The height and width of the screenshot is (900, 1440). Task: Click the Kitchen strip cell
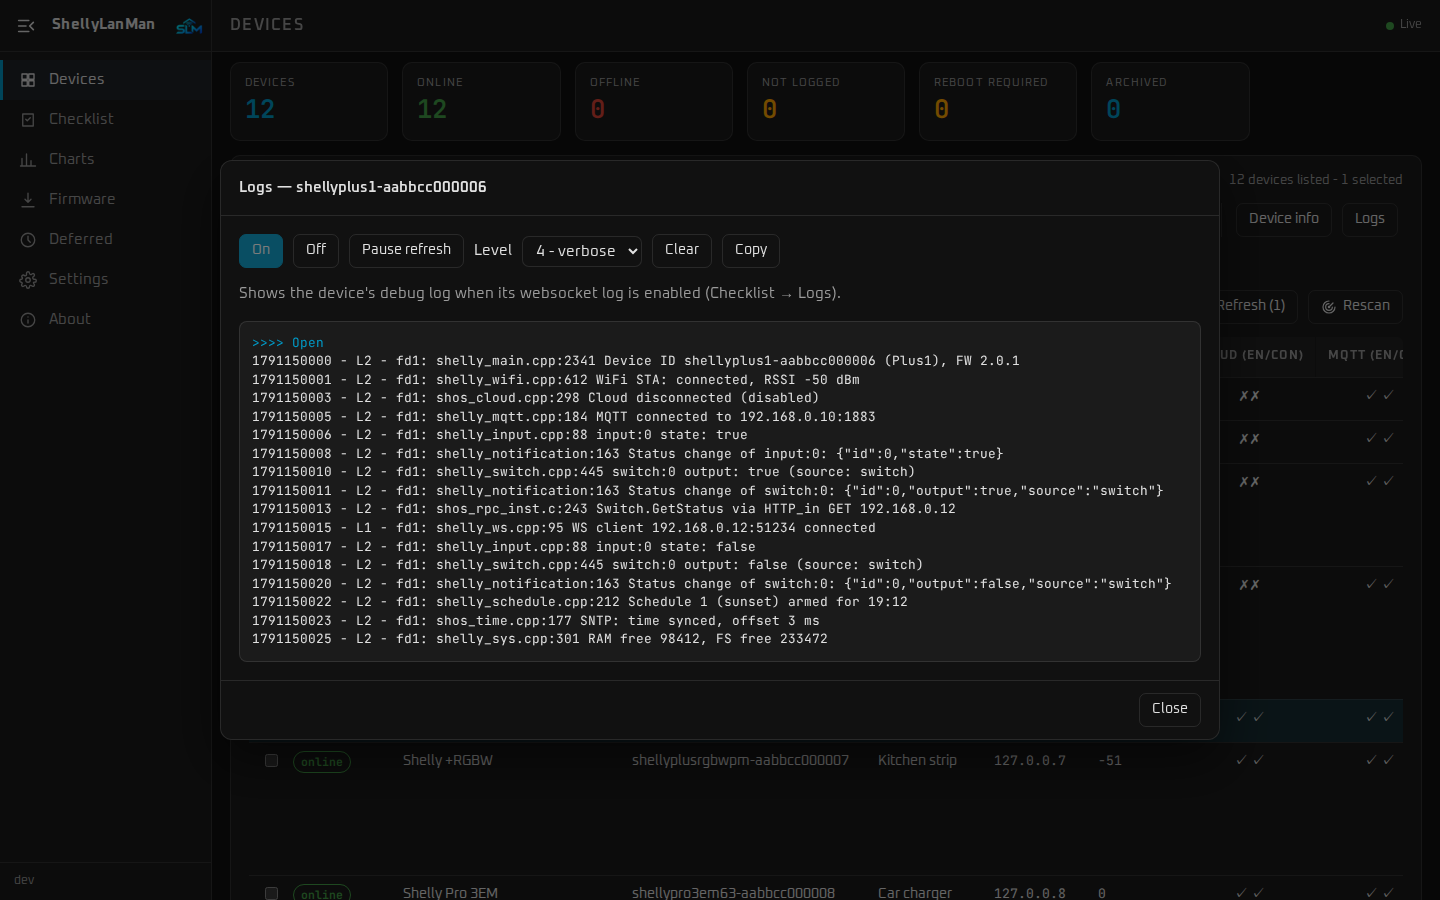(x=917, y=761)
